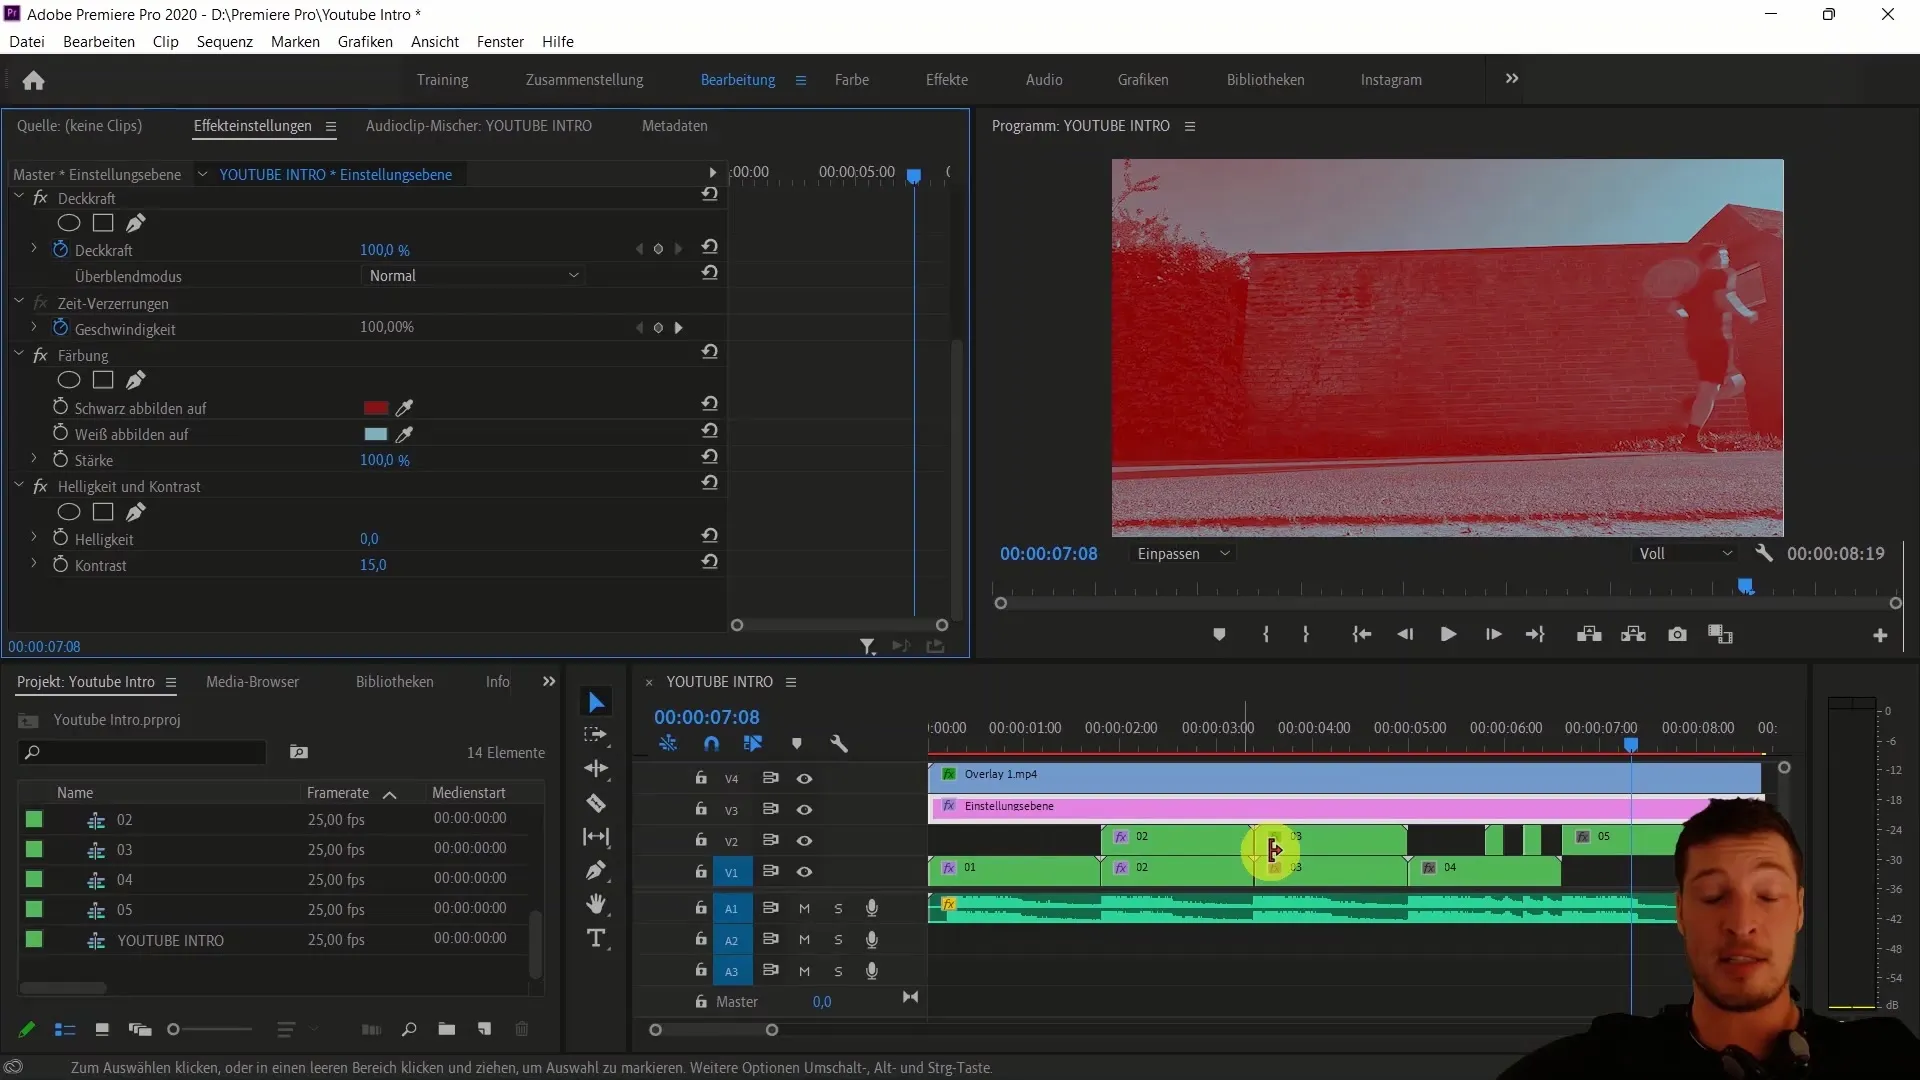The height and width of the screenshot is (1080, 1920).
Task: Solo audio track A2
Action: pyautogui.click(x=838, y=940)
